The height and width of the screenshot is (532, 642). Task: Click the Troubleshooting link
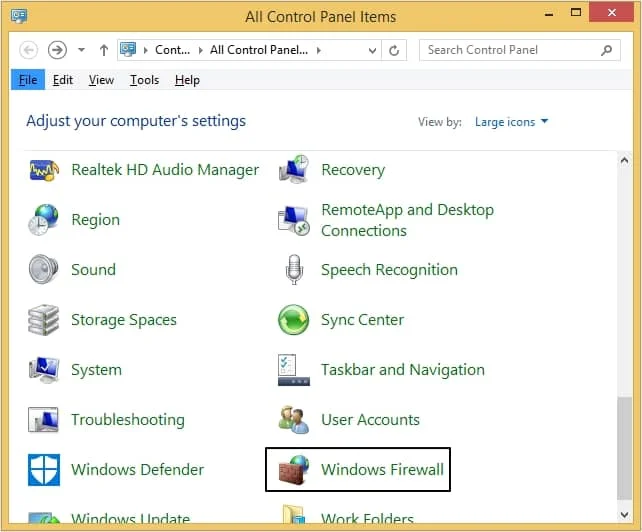coord(127,420)
